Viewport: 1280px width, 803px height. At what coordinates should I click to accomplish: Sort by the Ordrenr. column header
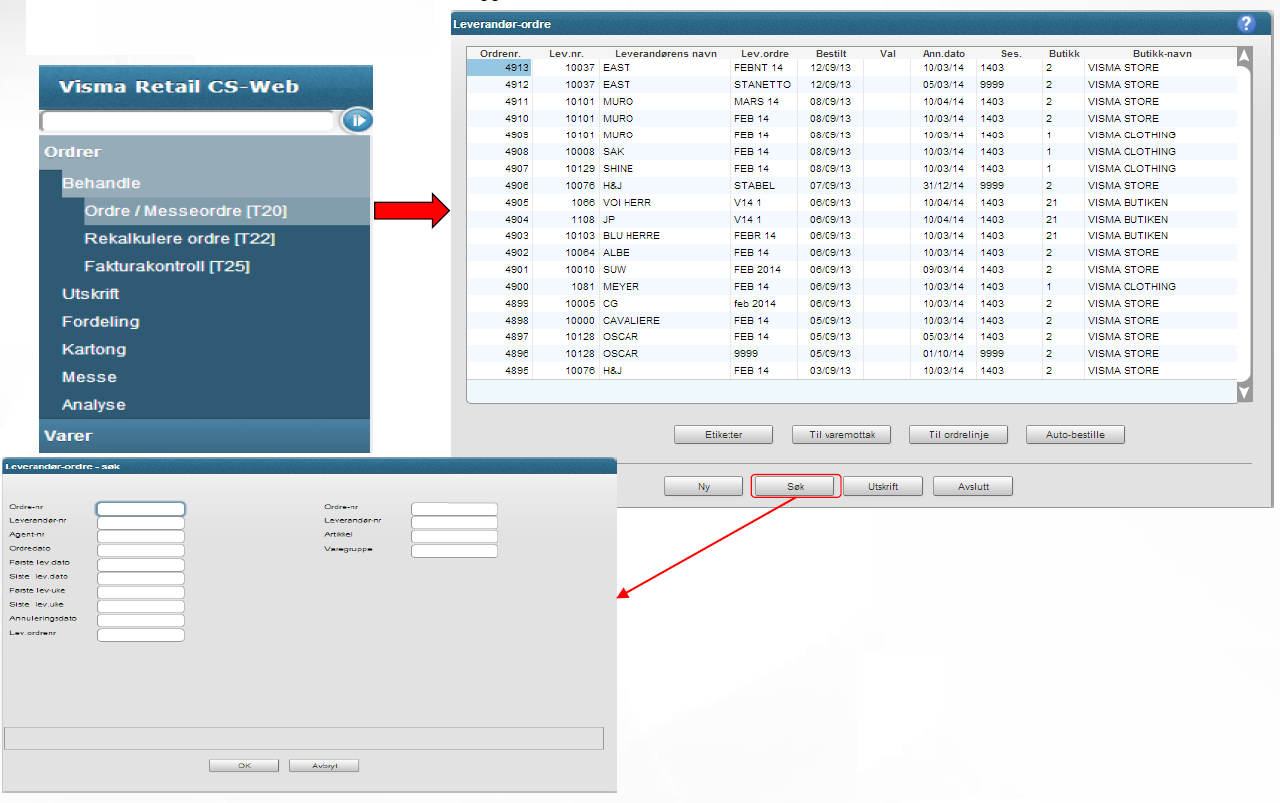coord(500,54)
